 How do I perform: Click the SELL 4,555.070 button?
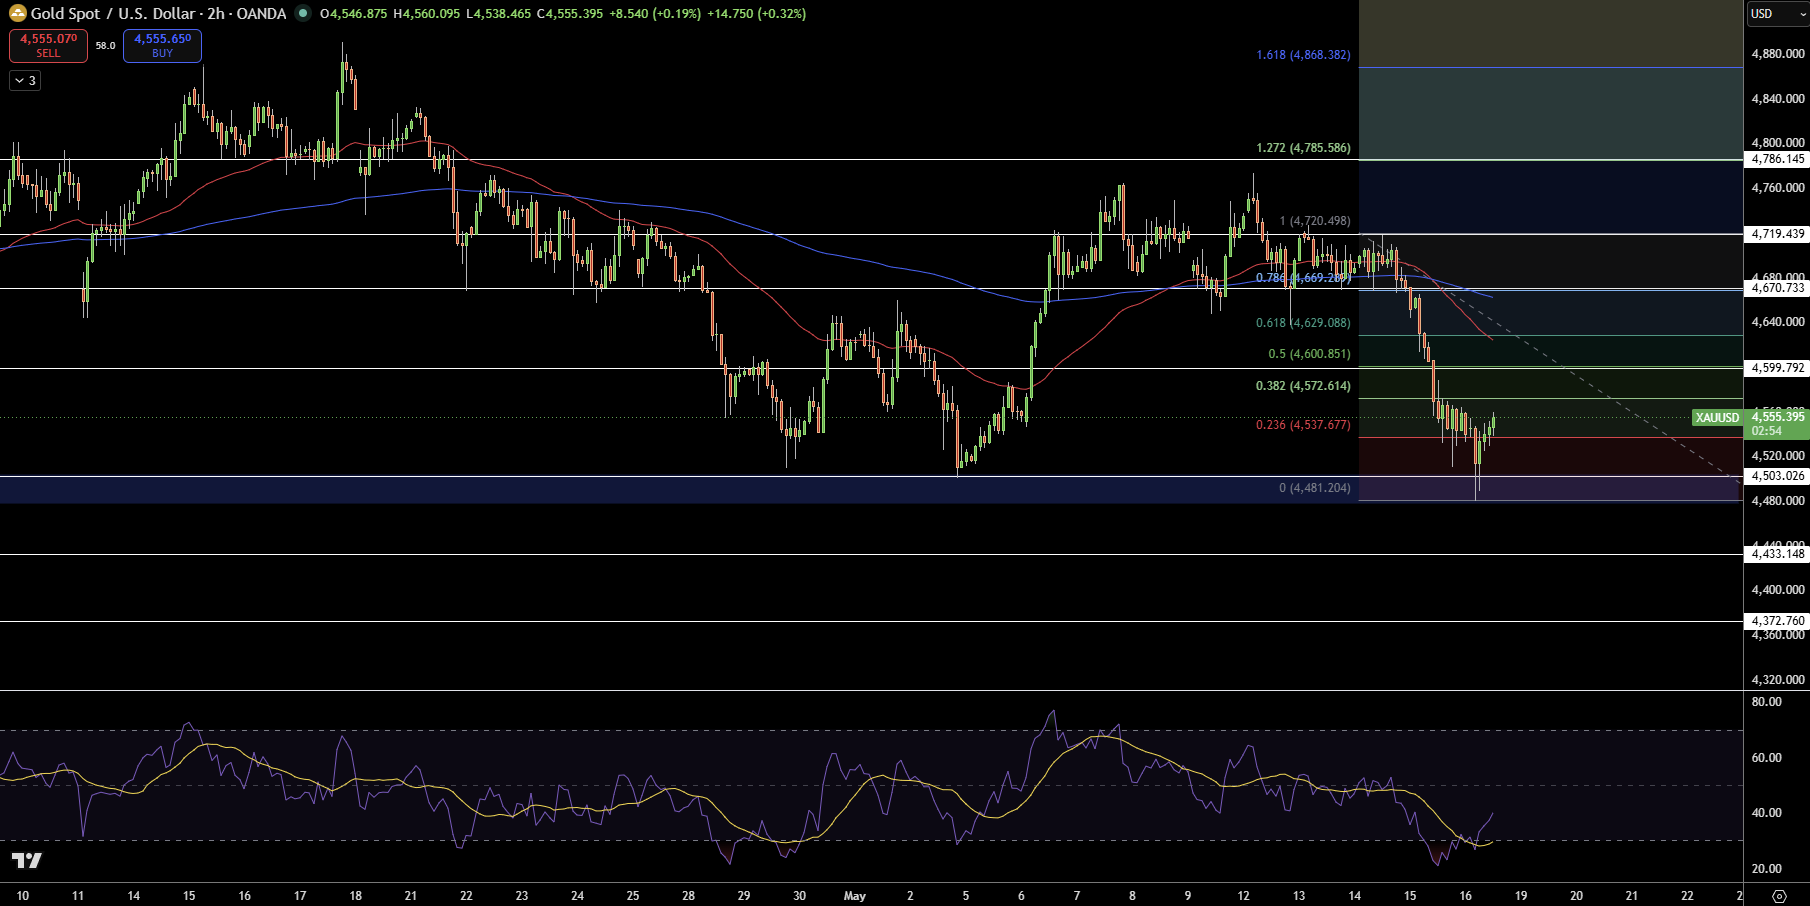[x=48, y=46]
